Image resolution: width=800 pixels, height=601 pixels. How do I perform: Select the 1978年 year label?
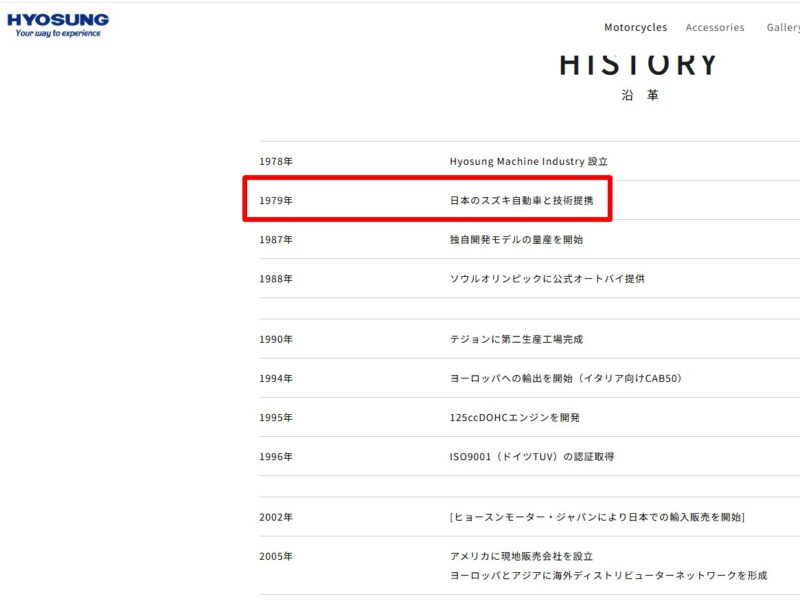(x=276, y=161)
